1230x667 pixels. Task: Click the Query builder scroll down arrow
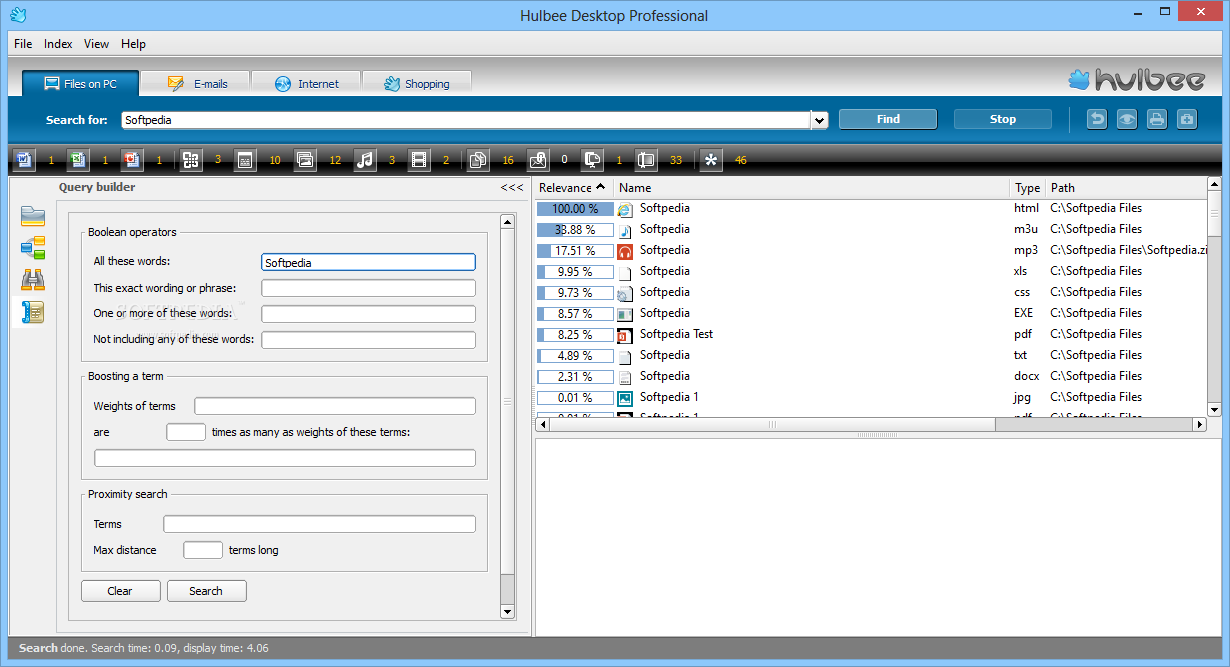pos(507,611)
